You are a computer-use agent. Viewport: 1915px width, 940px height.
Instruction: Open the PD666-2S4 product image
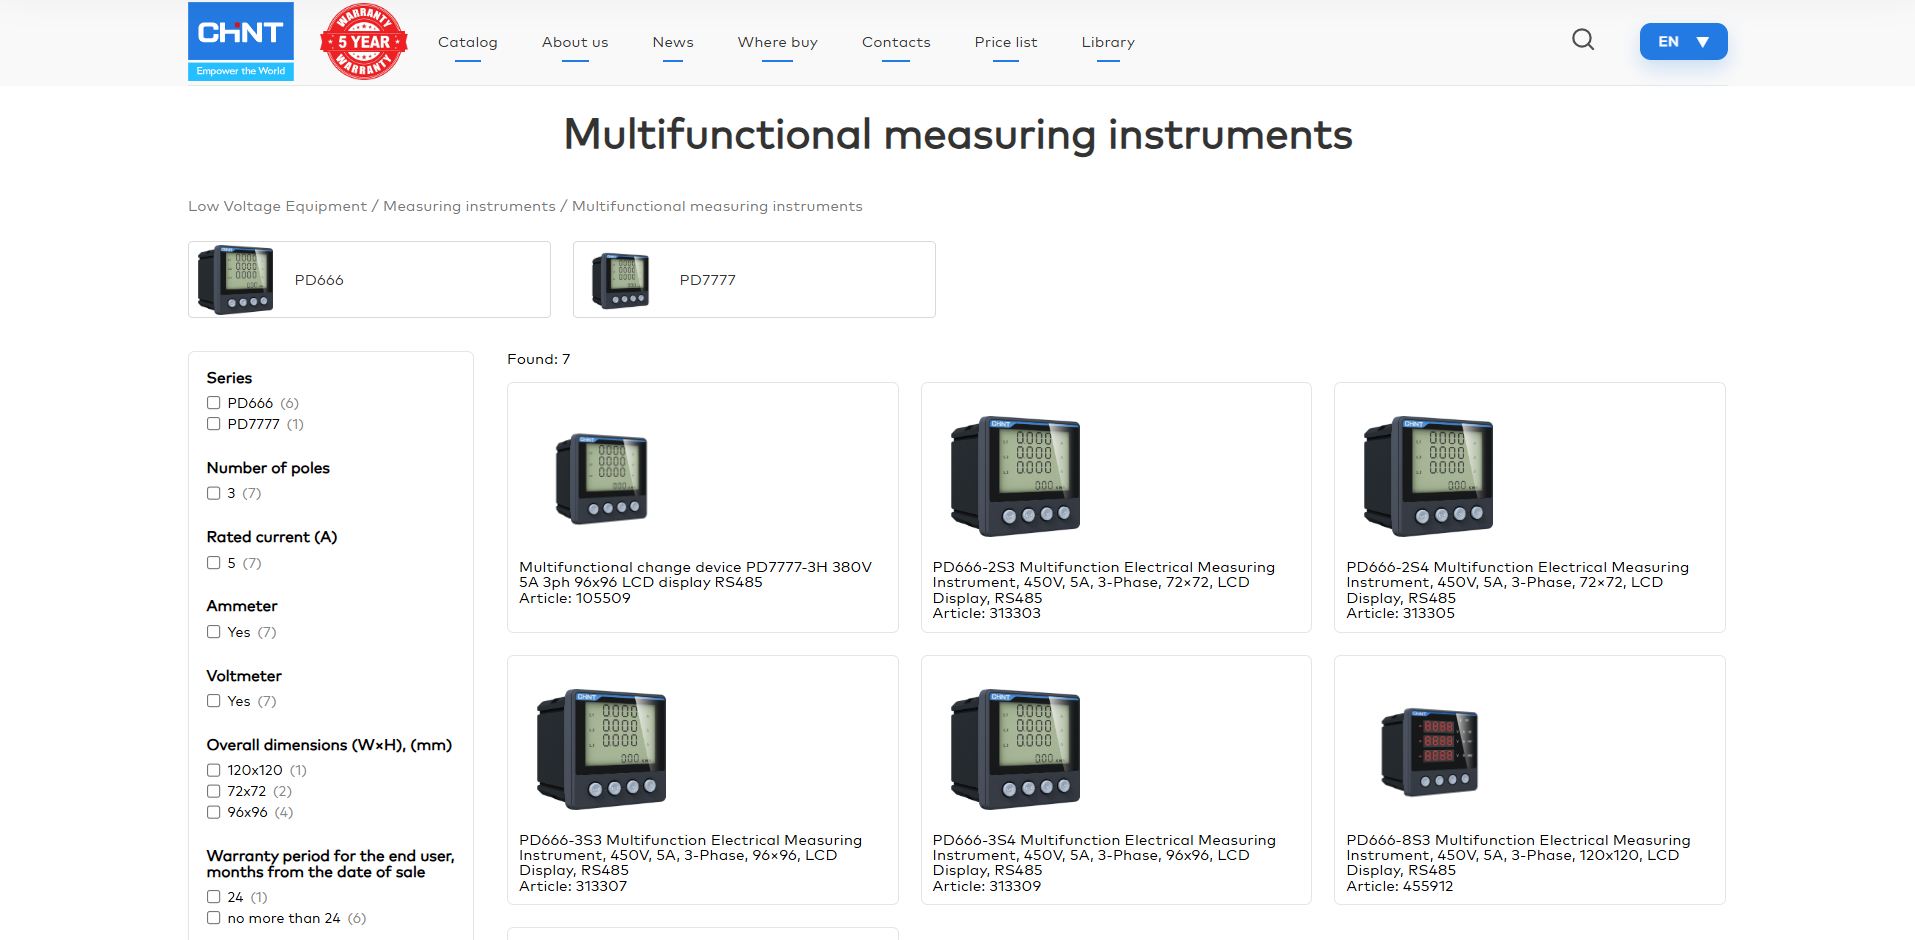pos(1428,476)
